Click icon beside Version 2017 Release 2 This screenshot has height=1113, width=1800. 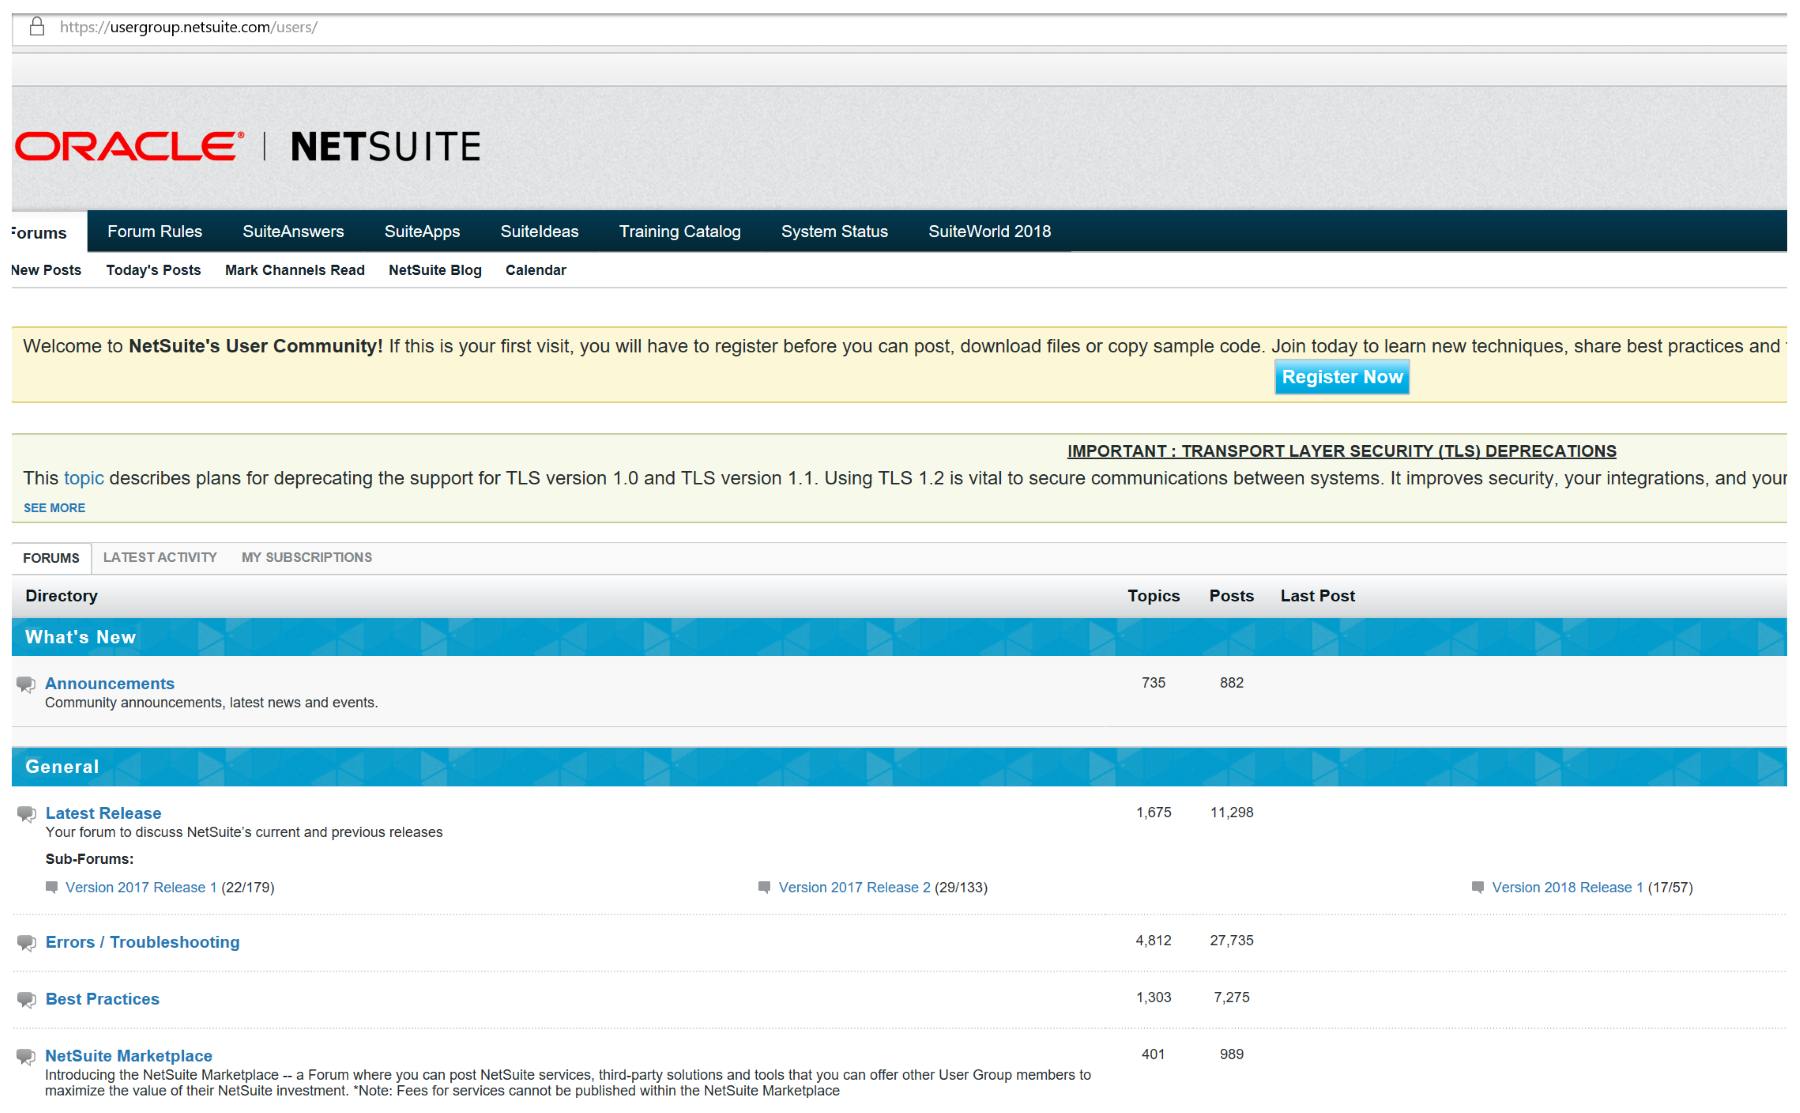coord(764,887)
